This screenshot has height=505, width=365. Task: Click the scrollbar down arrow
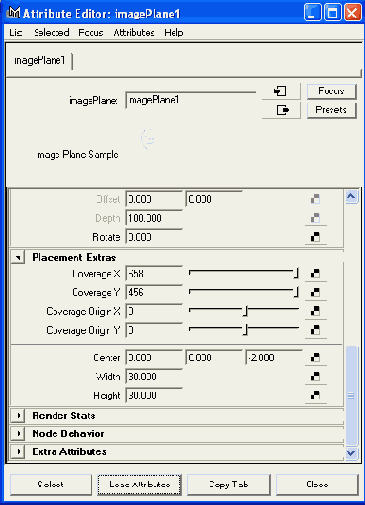pos(351,453)
